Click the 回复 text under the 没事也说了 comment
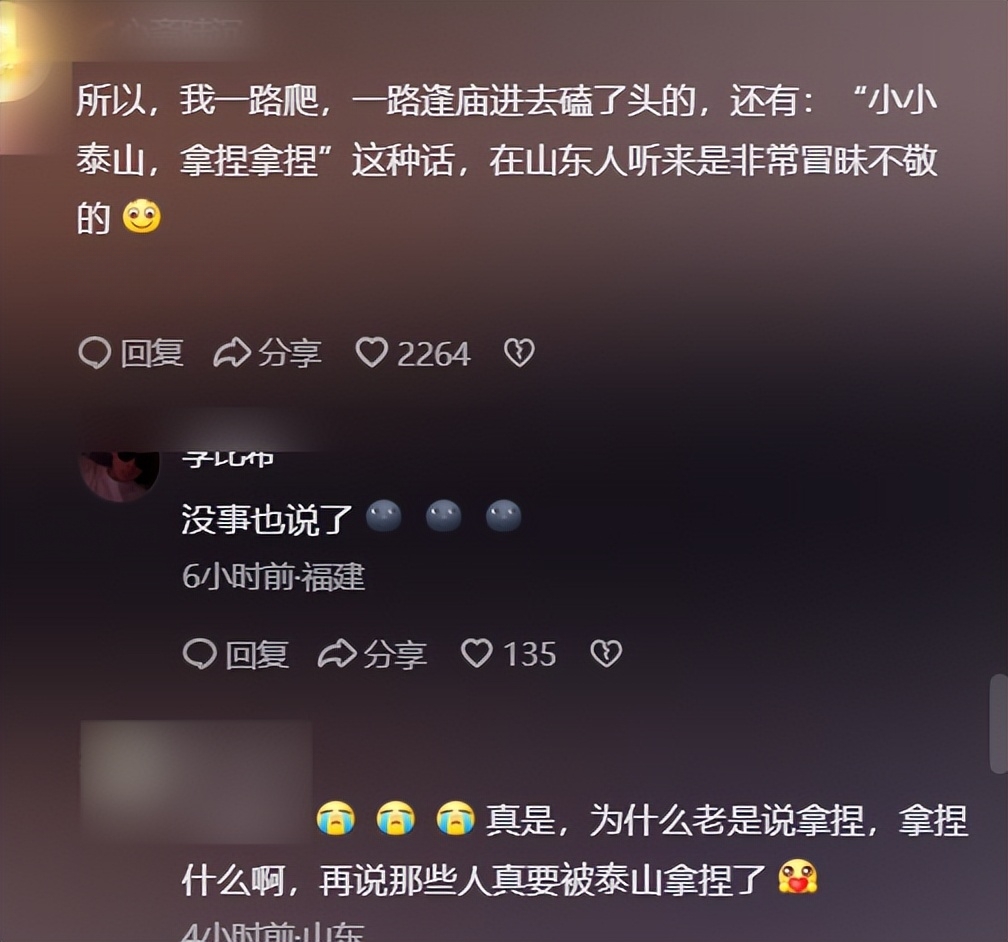The height and width of the screenshot is (942, 1008). (x=257, y=655)
